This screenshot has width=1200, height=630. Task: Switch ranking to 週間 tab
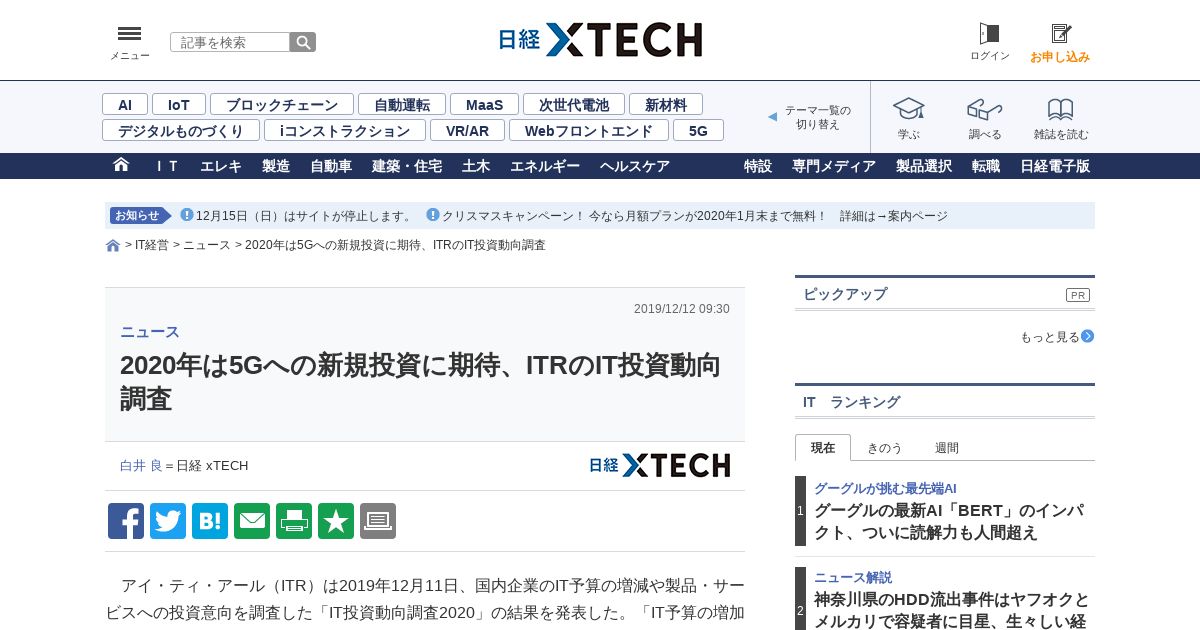pyautogui.click(x=947, y=447)
